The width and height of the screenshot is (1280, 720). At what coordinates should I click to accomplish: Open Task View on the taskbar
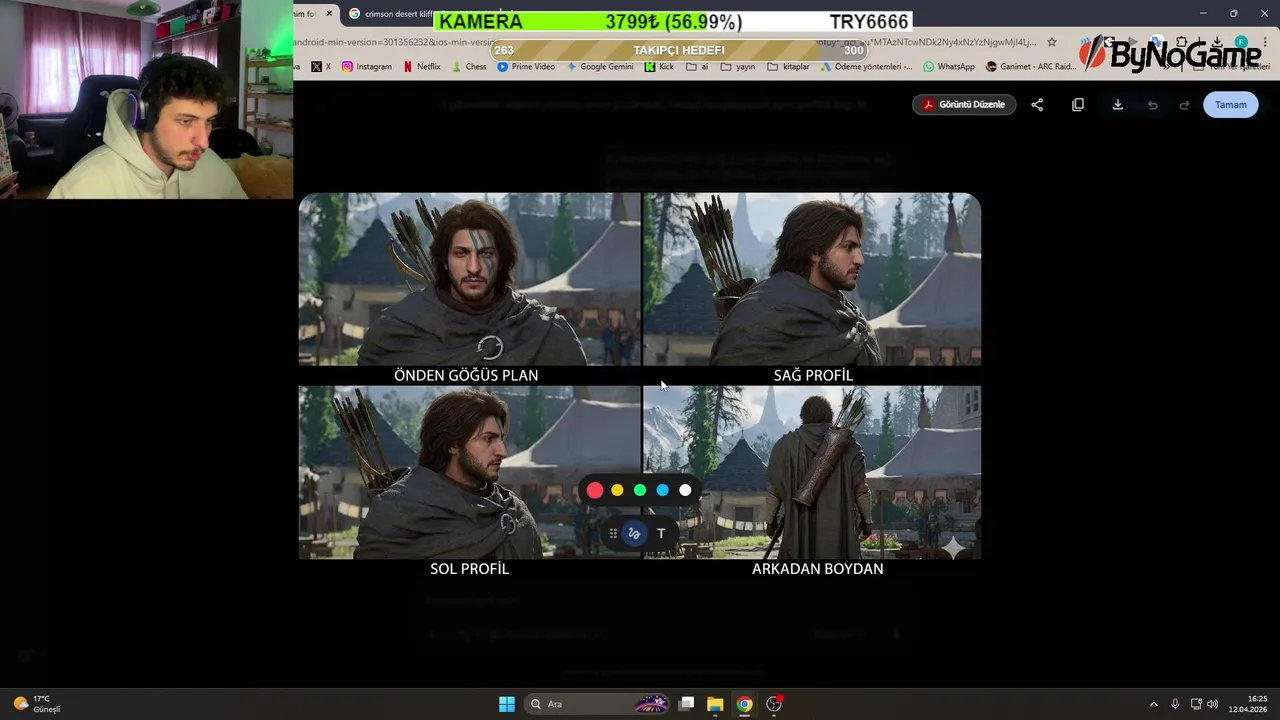[687, 704]
